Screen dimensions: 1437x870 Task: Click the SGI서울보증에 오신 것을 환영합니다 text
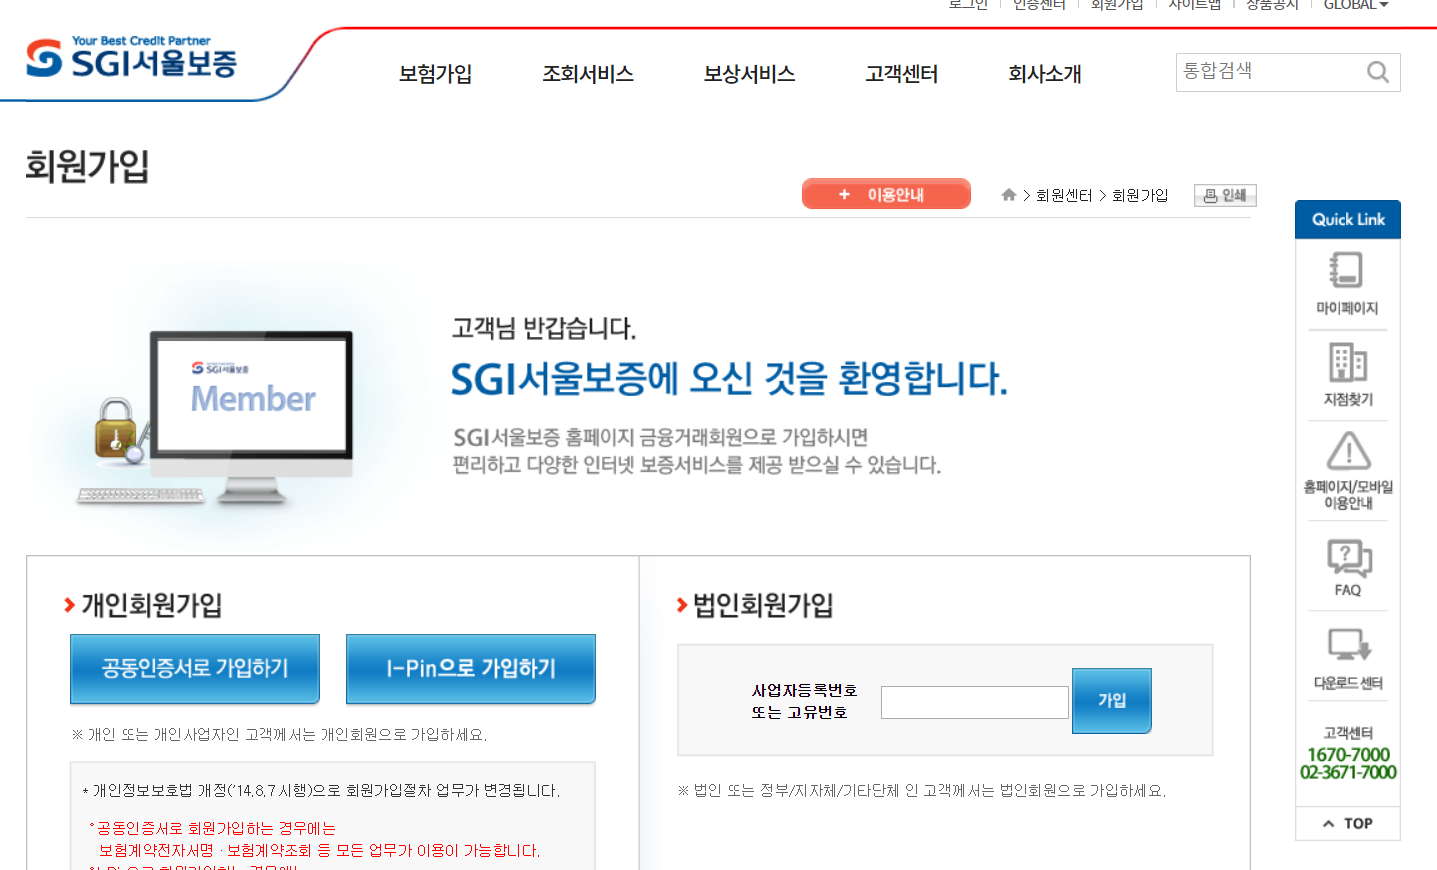point(729,379)
